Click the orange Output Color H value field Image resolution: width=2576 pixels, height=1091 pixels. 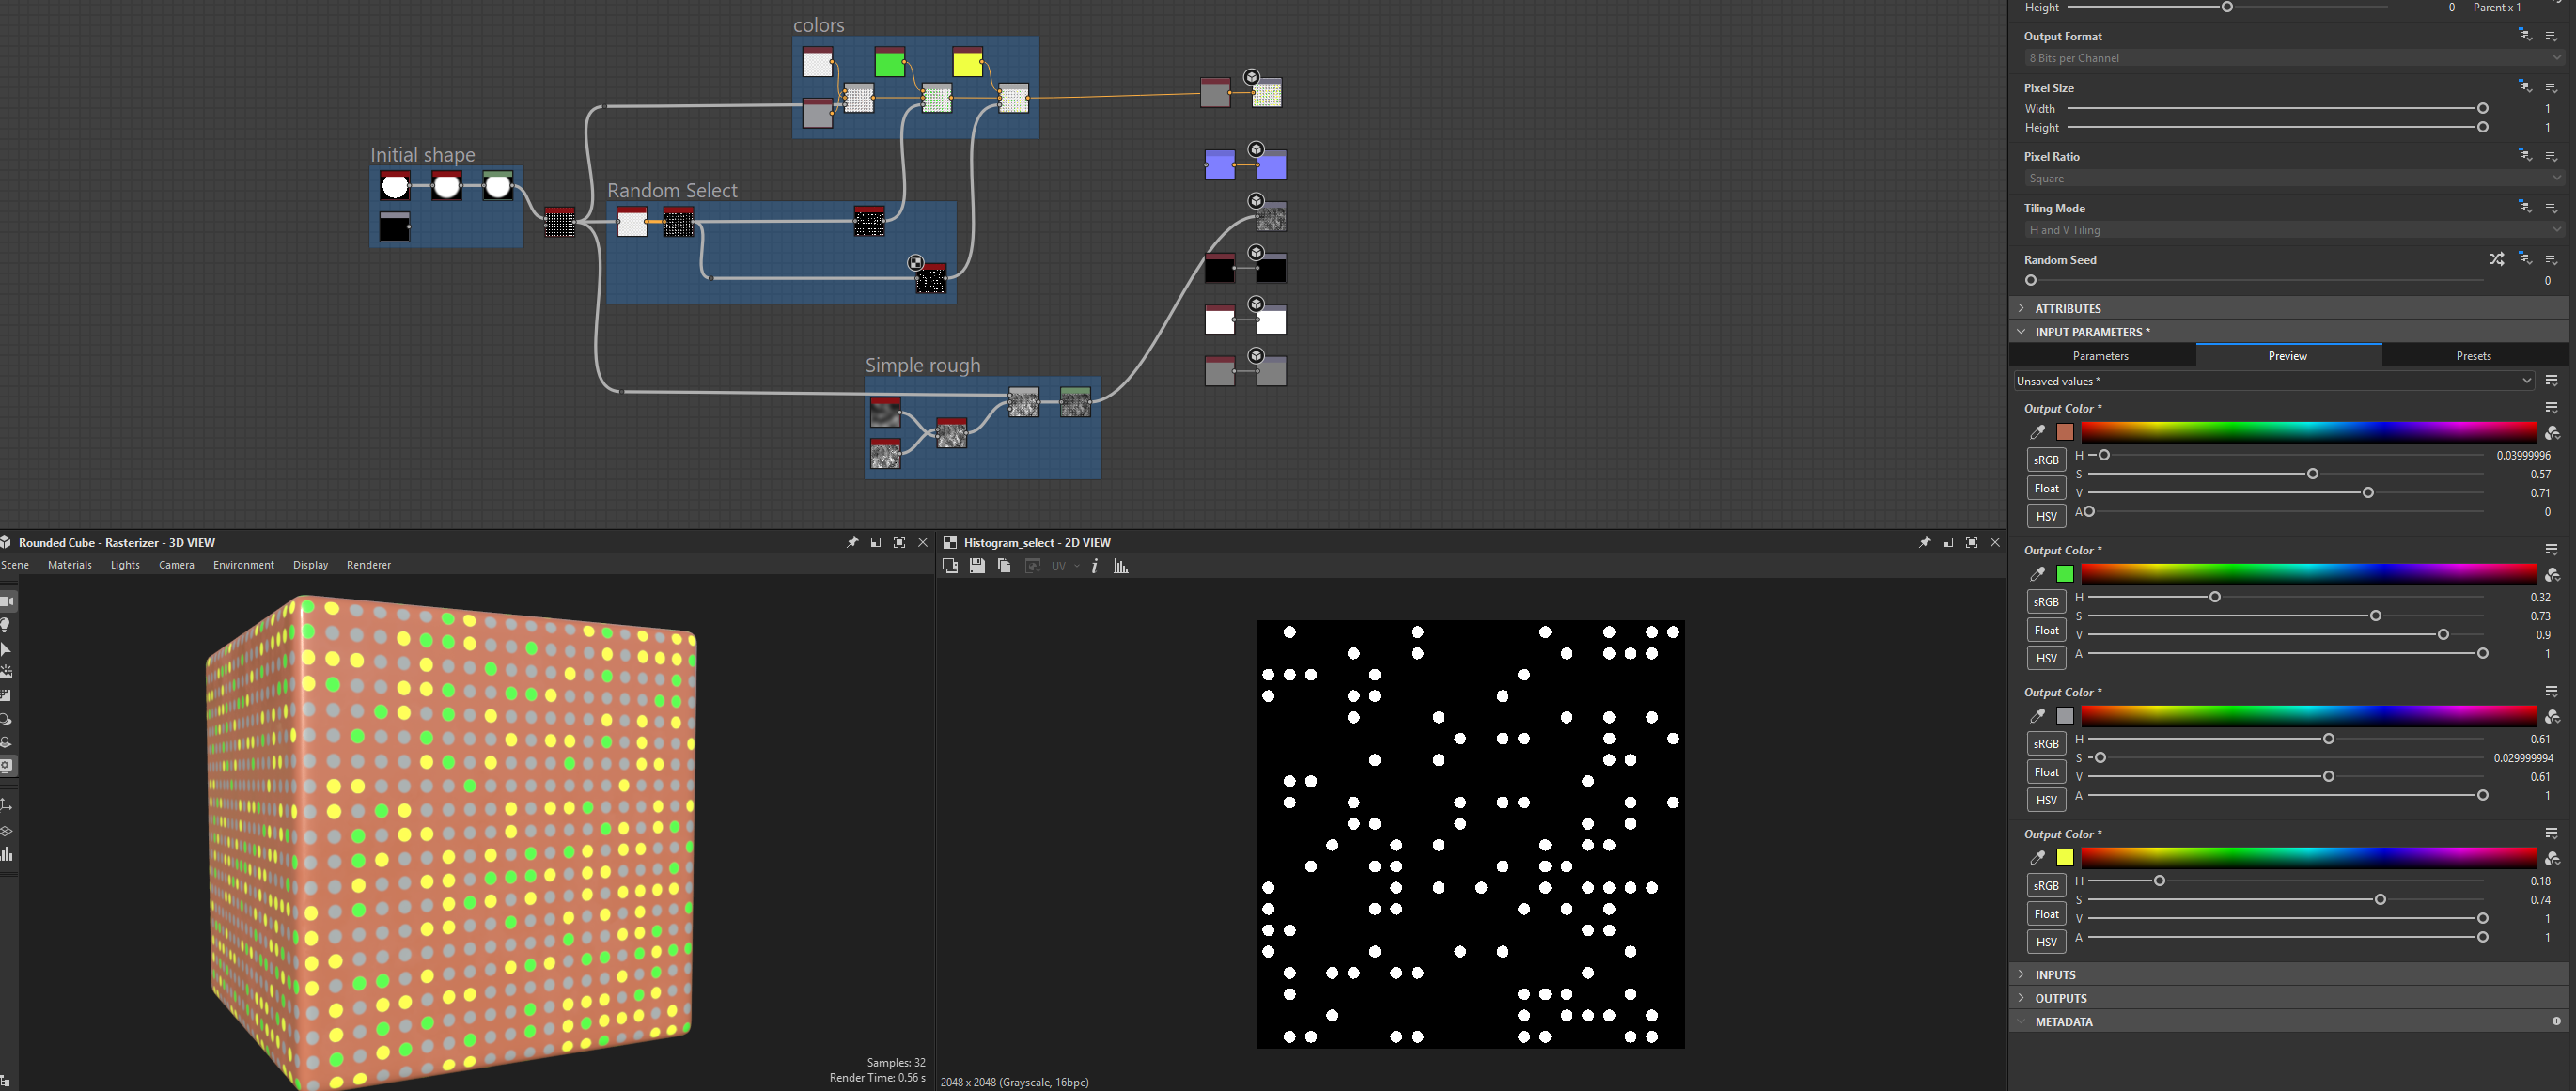tap(2524, 455)
